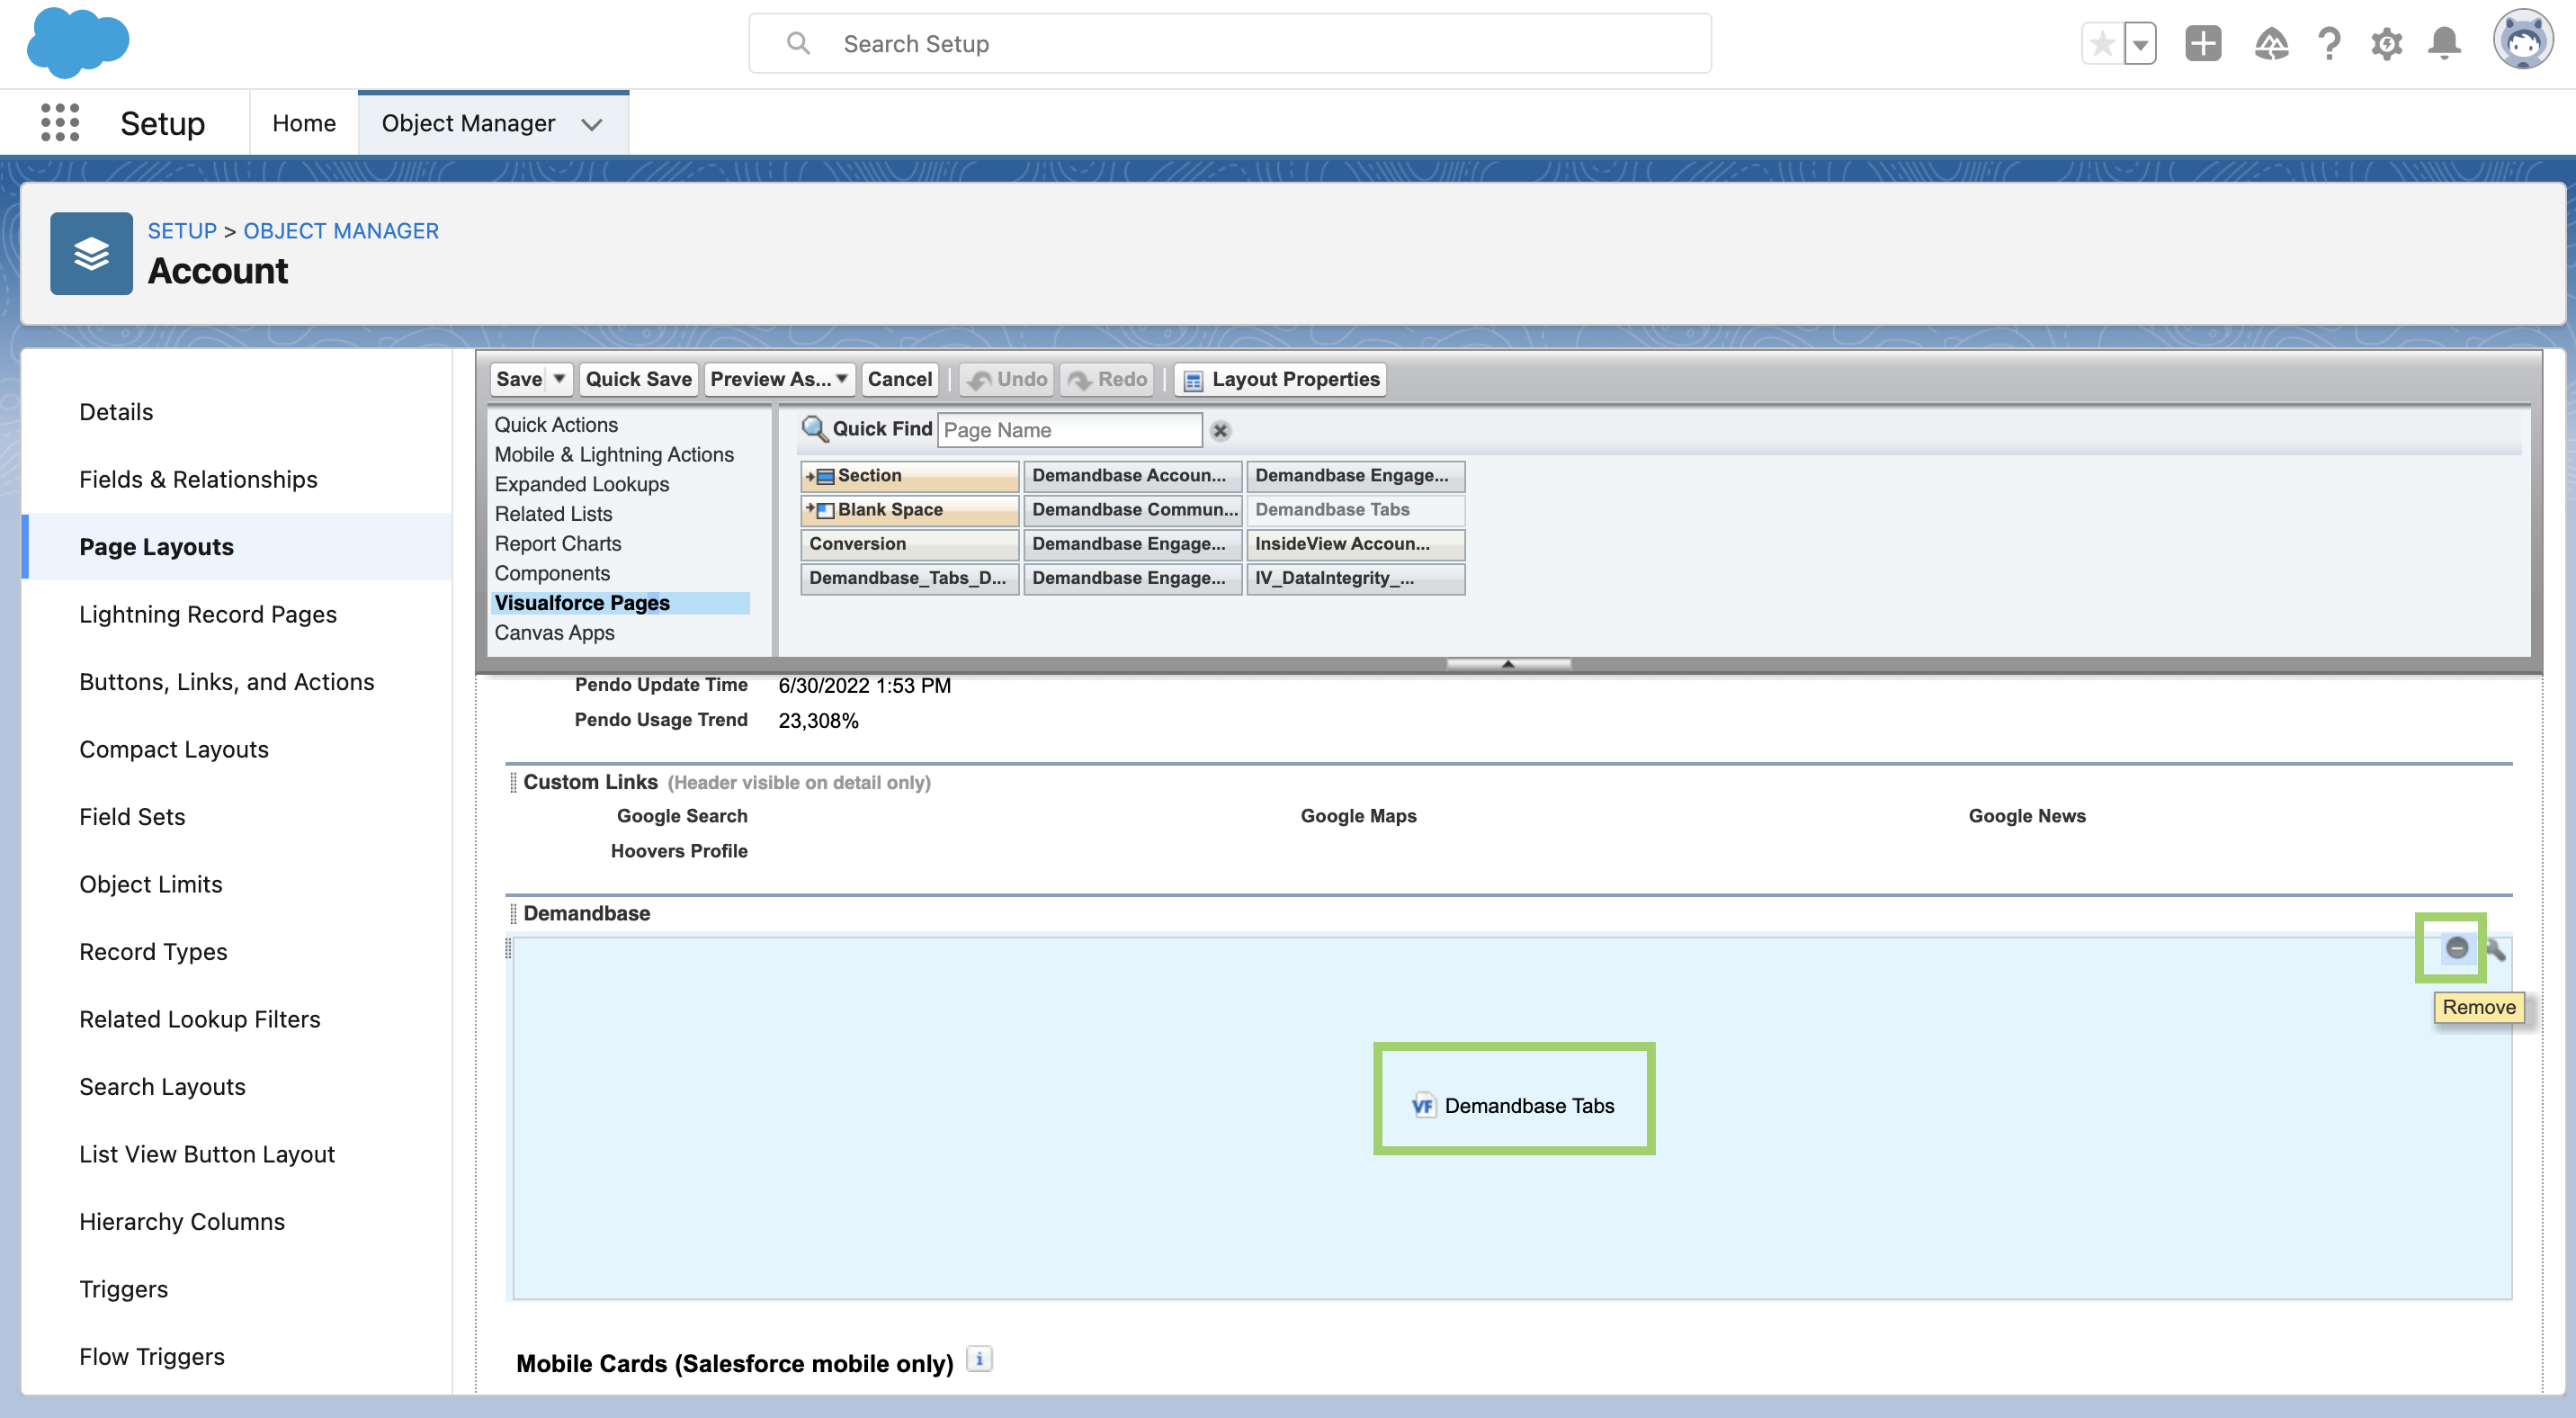Pick the Demandbase_Tabs_D... palette item
This screenshot has height=1418, width=2576.
[x=910, y=578]
